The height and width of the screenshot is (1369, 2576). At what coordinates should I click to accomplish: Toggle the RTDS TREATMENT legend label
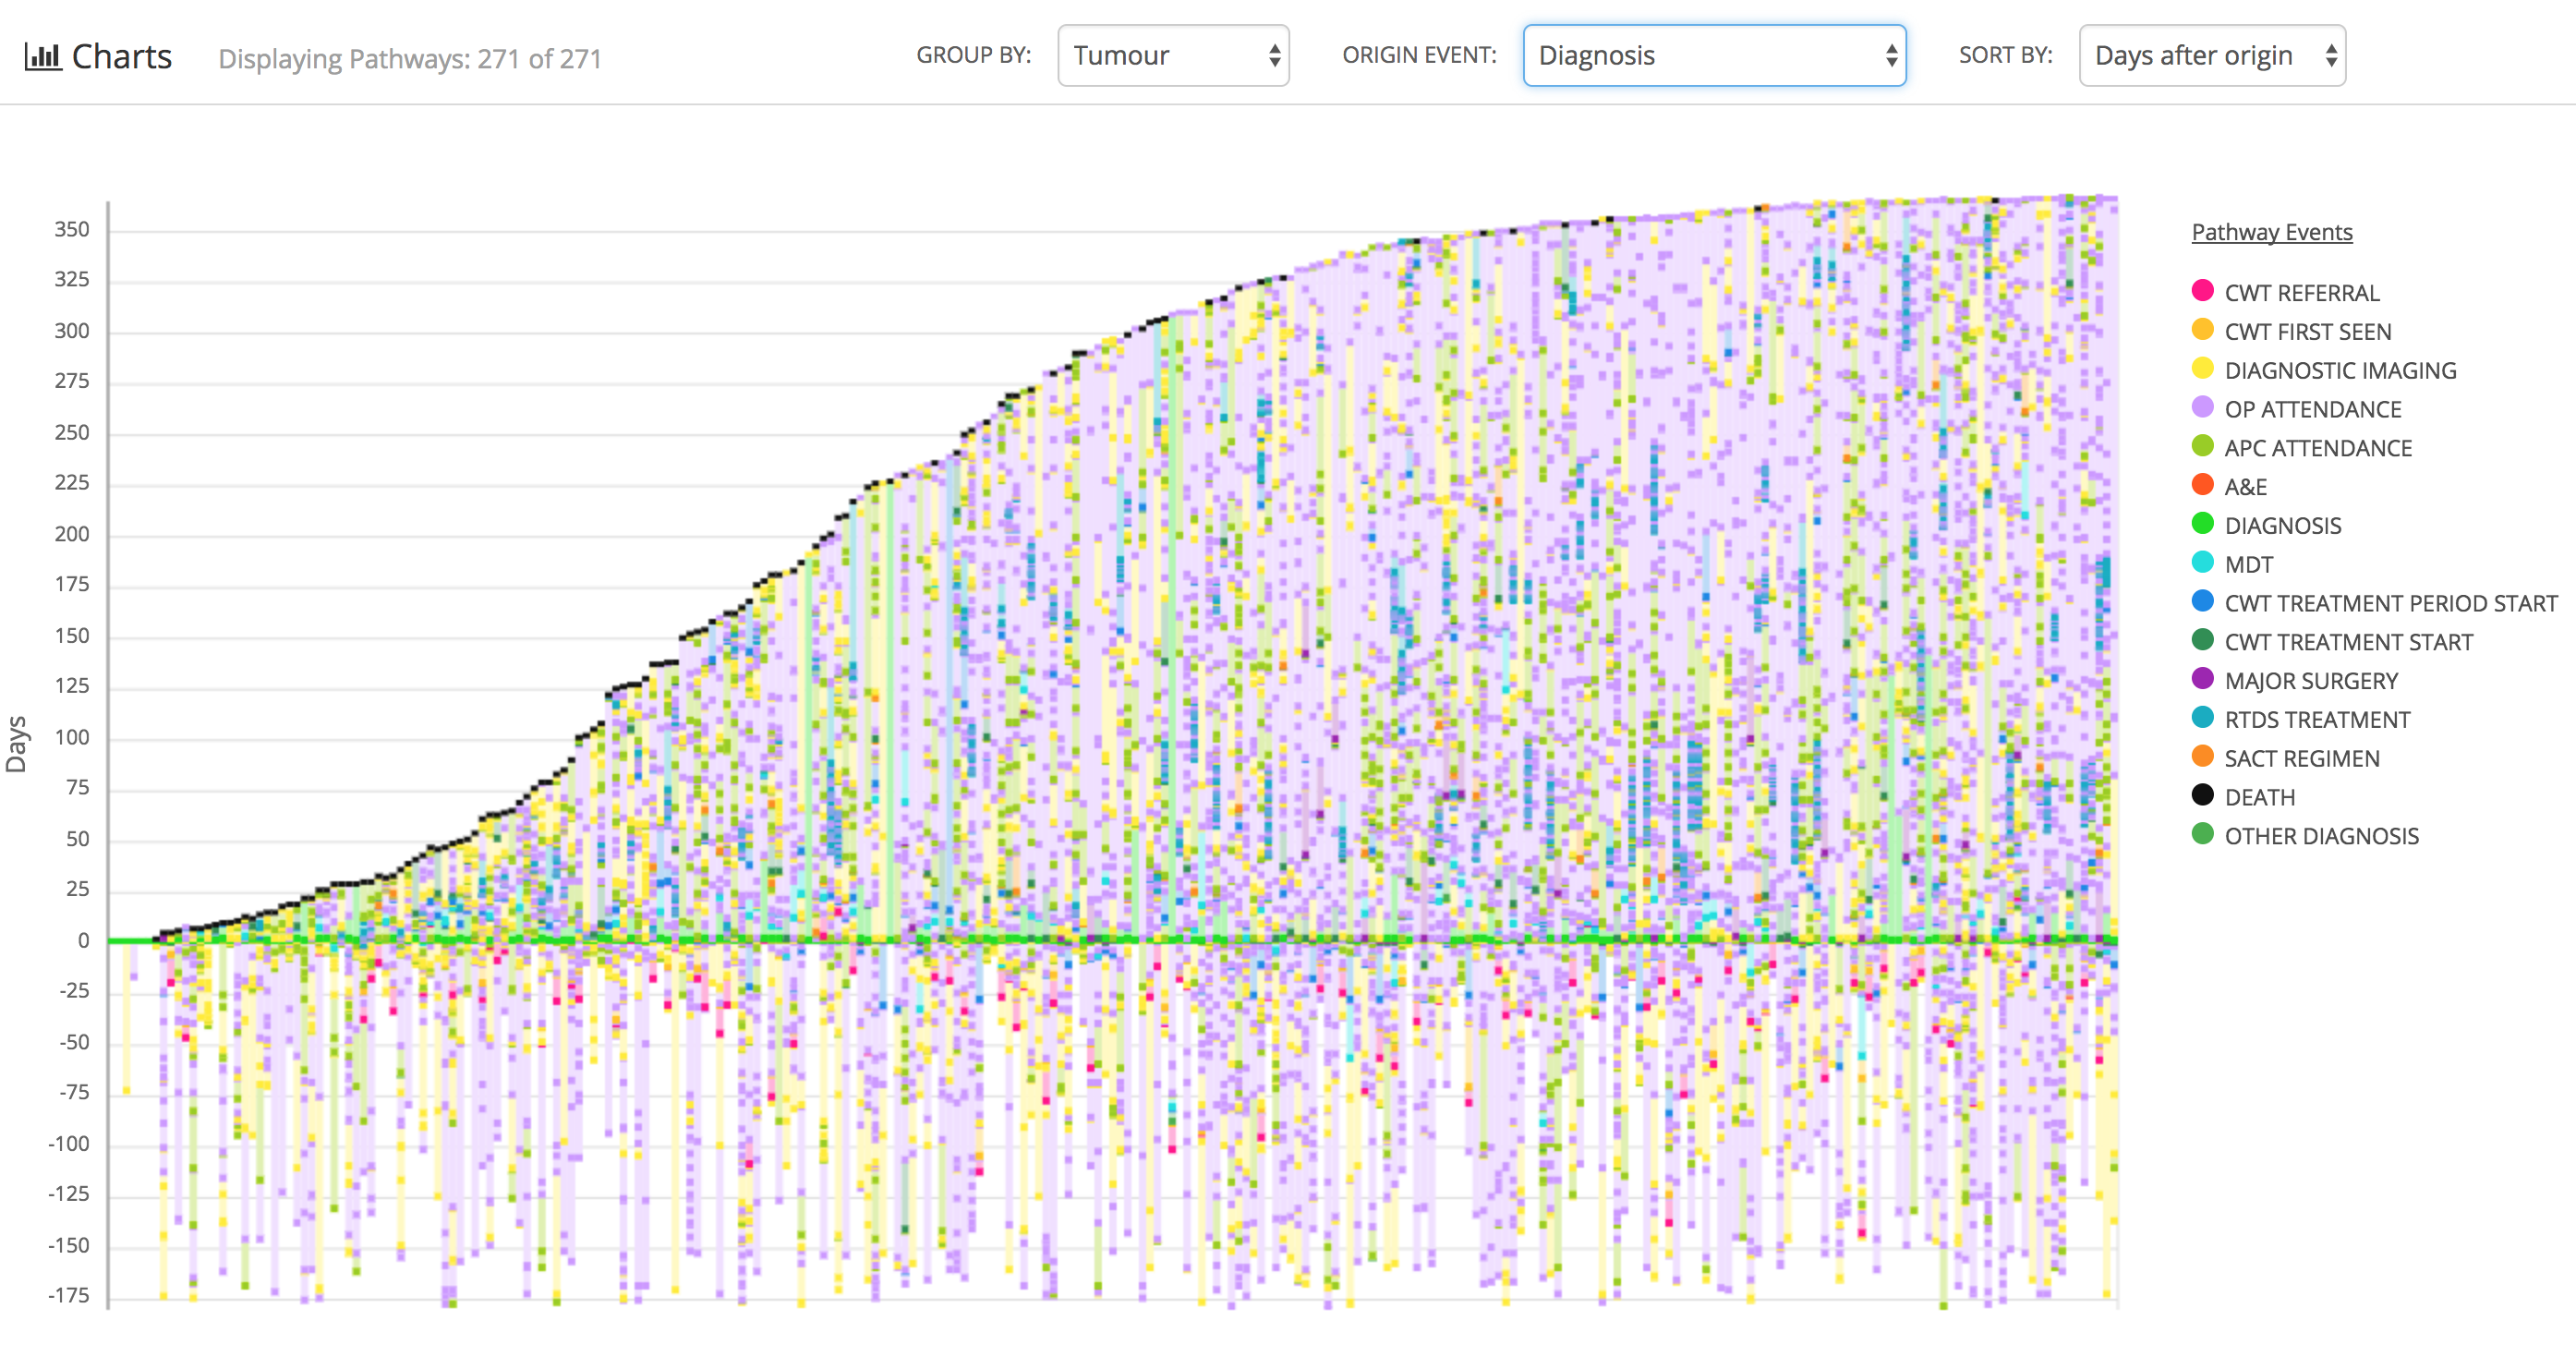click(2317, 721)
